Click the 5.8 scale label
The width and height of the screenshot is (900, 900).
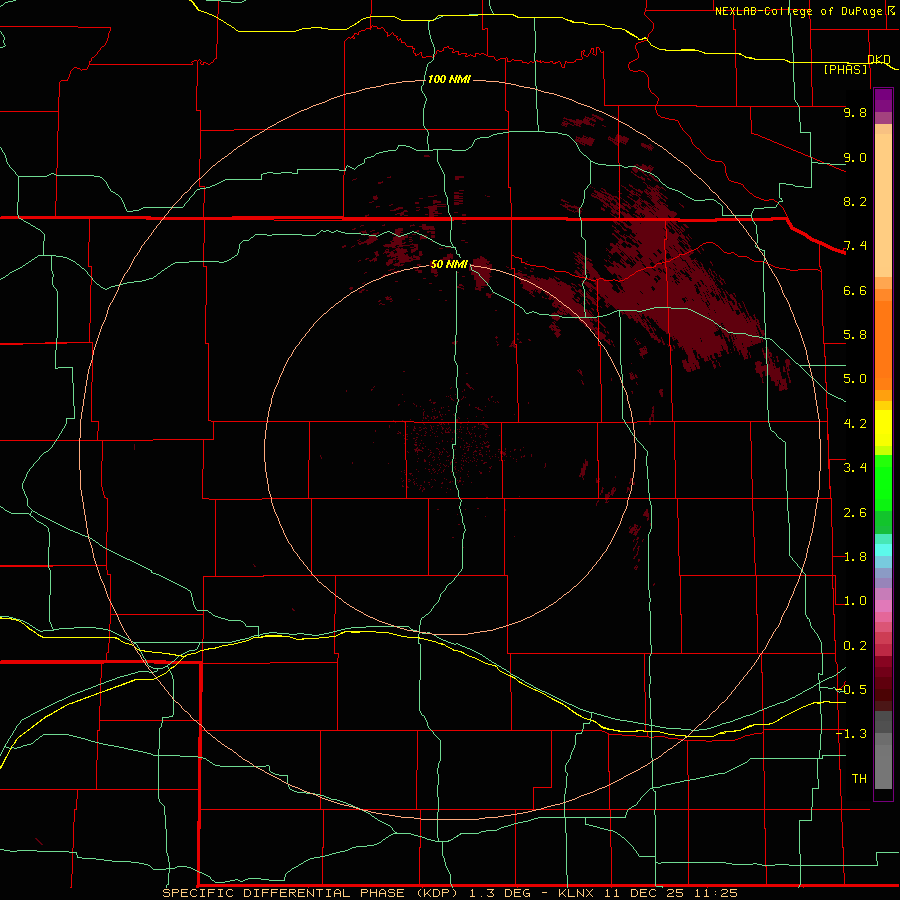point(855,335)
